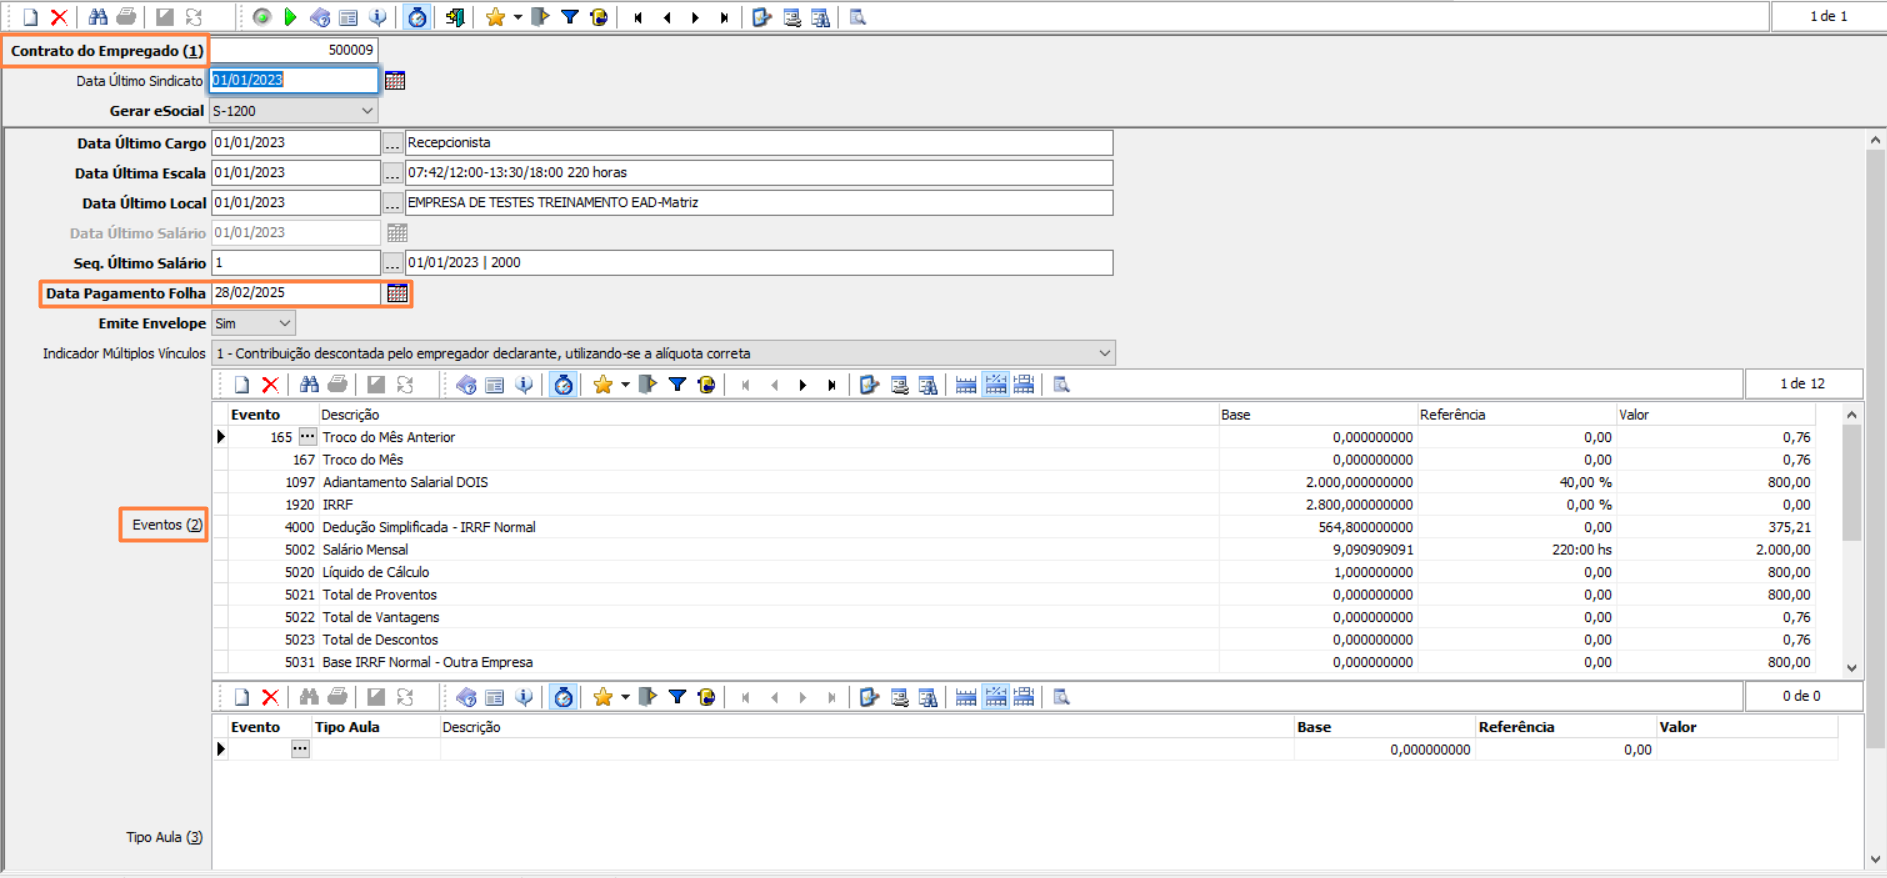
Task: Jump to last record in the main toolbar
Action: (x=724, y=17)
